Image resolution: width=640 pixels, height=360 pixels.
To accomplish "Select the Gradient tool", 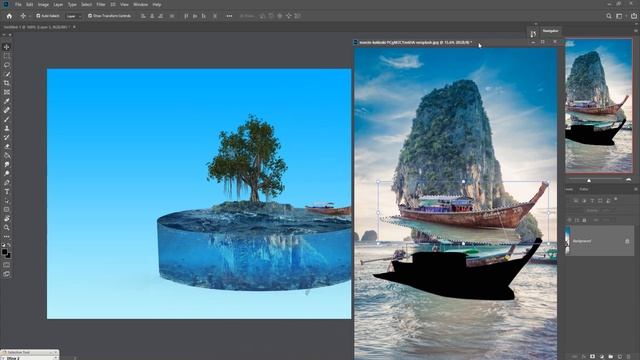I will click(x=7, y=155).
